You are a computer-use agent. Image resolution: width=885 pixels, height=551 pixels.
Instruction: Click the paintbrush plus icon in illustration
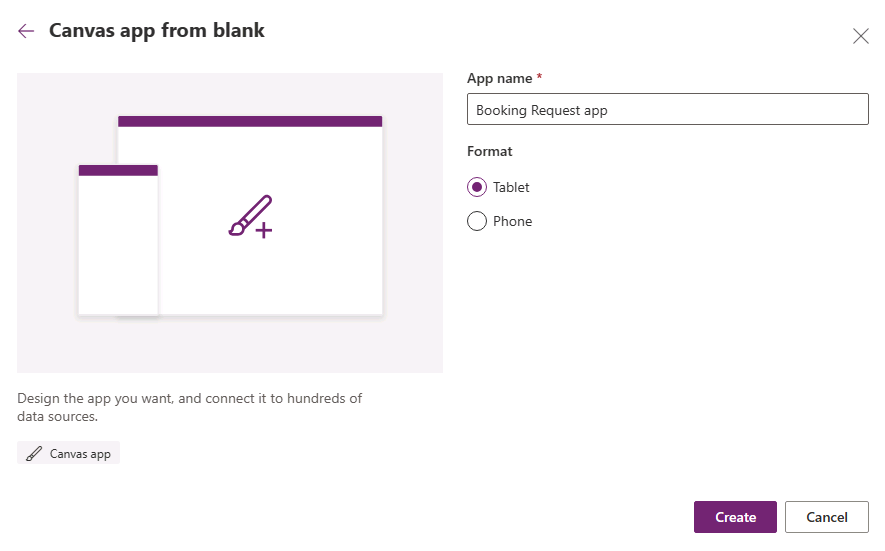(x=251, y=217)
